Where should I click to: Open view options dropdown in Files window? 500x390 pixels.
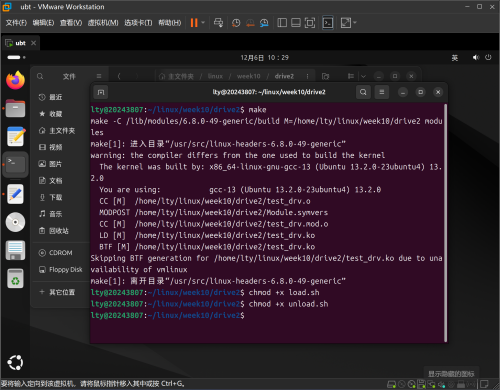[363, 76]
